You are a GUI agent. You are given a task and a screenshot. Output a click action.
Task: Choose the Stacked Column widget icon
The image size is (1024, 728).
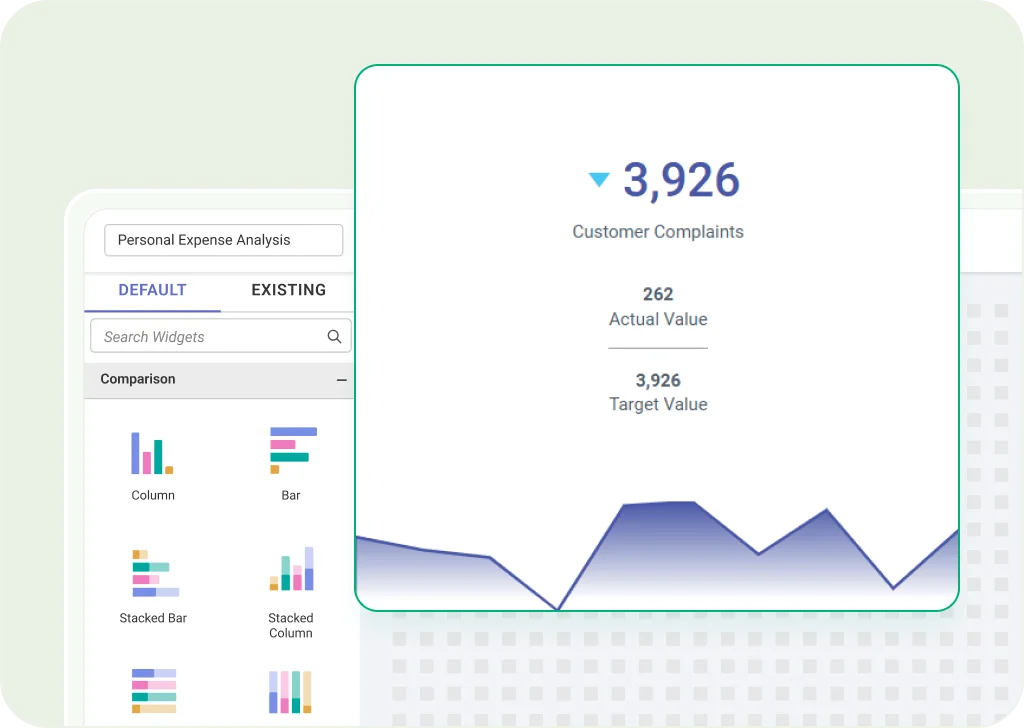(291, 569)
